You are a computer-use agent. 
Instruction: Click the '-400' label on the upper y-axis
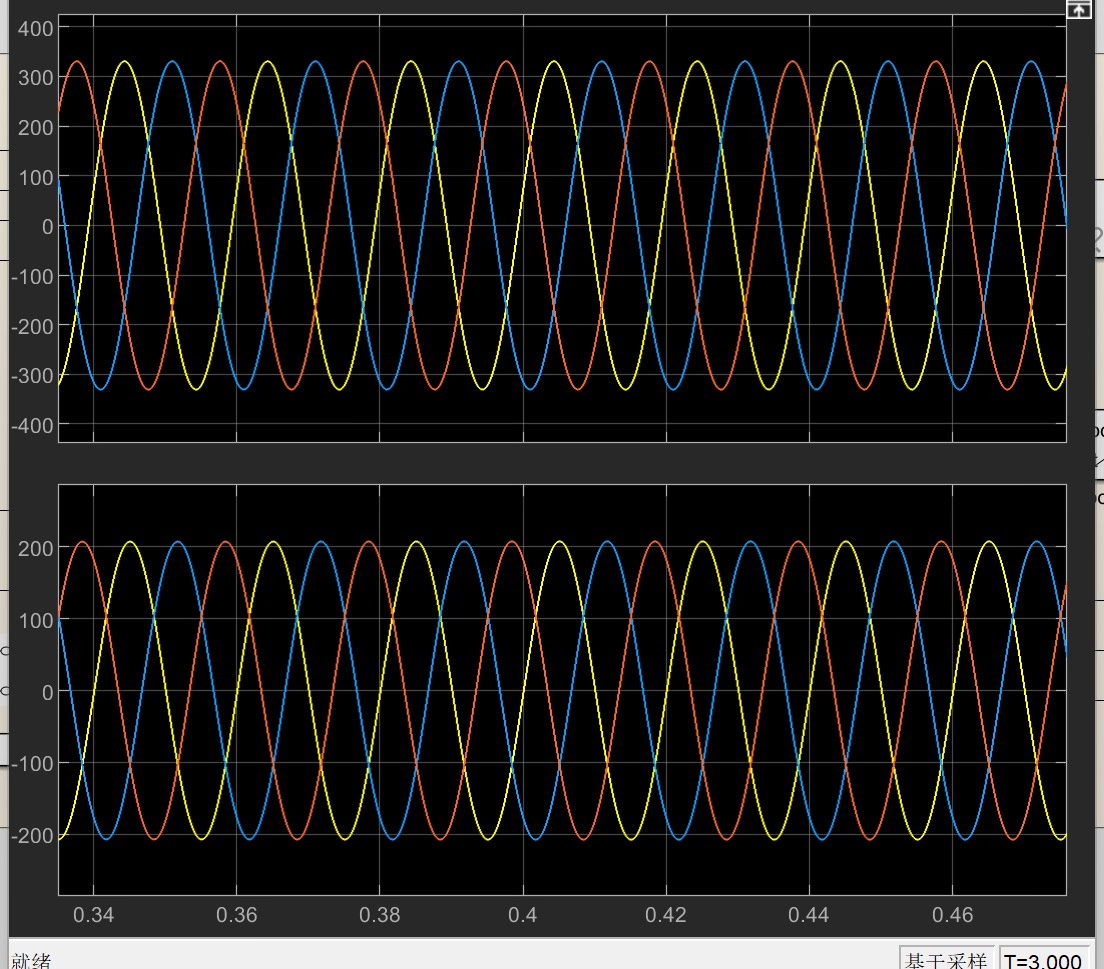pyautogui.click(x=32, y=426)
